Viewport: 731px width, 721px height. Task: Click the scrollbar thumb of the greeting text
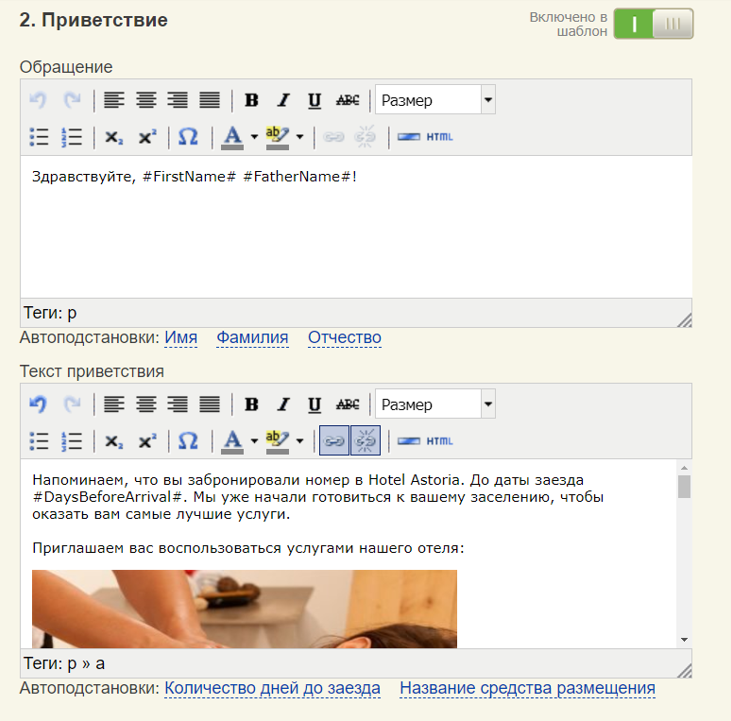tap(684, 487)
